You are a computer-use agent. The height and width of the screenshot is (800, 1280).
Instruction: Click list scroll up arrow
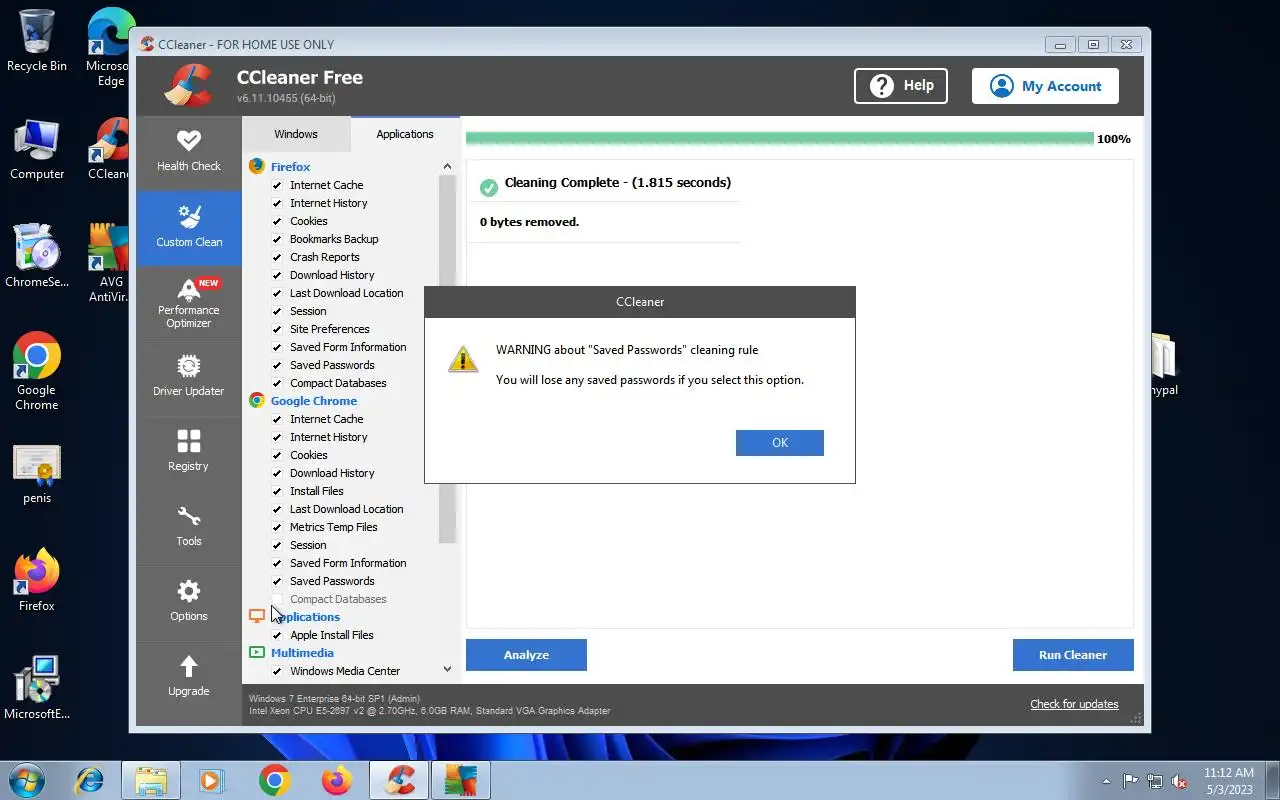coord(447,166)
